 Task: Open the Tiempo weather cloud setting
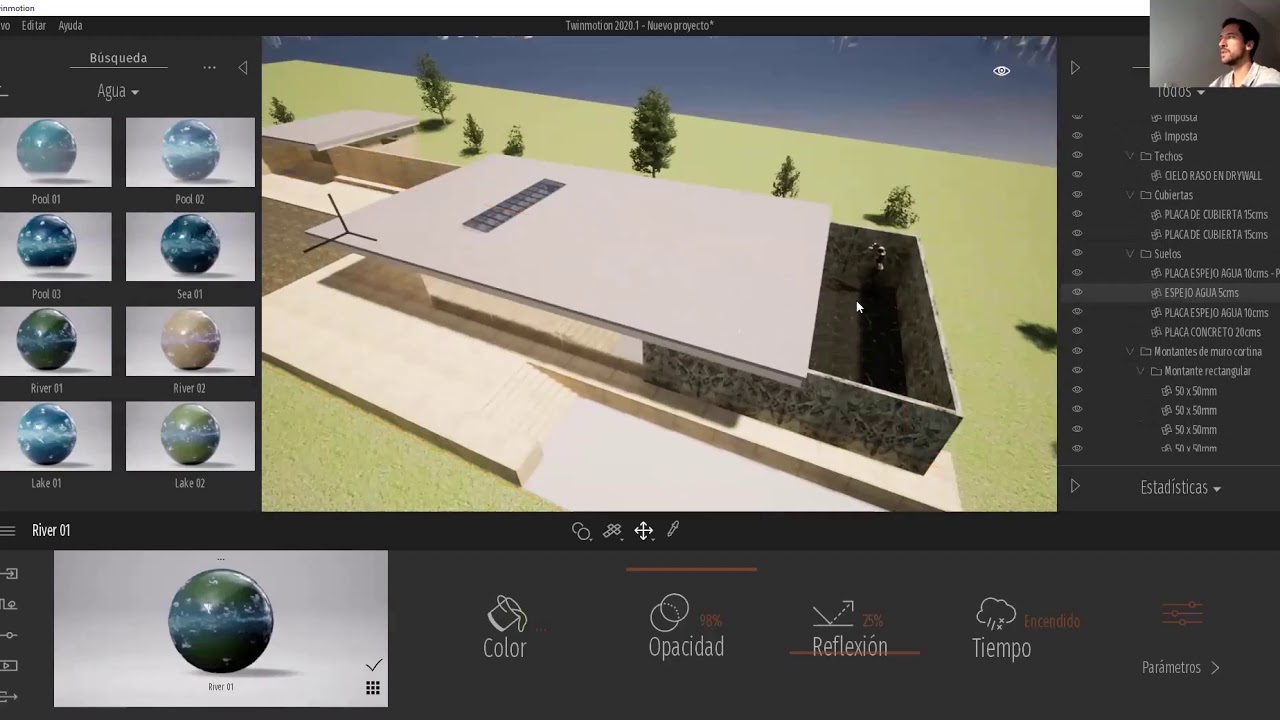tap(995, 613)
